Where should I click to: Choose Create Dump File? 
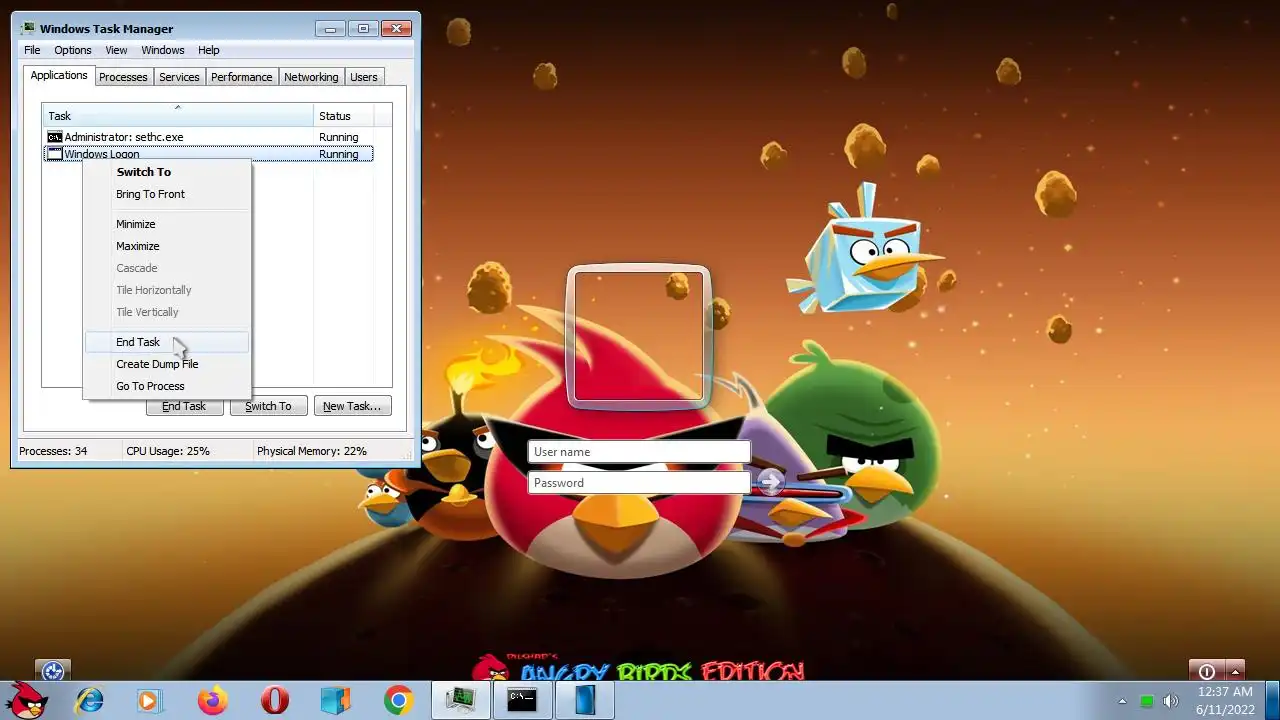[x=167, y=364]
